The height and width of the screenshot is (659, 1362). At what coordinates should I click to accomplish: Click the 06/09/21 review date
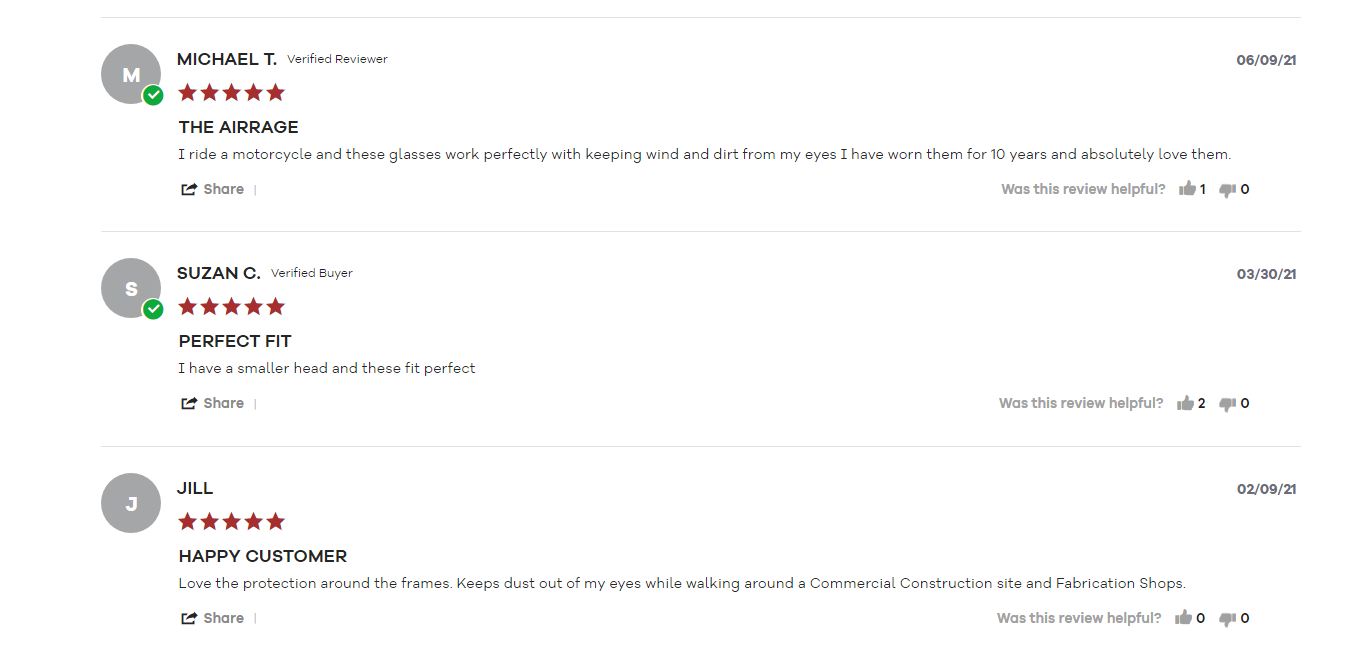1266,60
